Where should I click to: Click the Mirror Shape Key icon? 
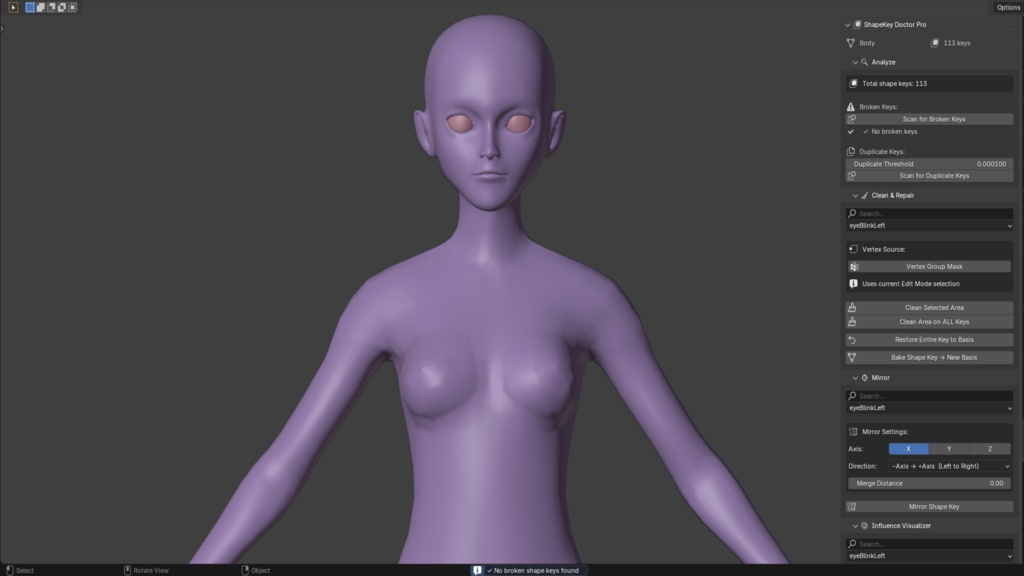pos(852,507)
